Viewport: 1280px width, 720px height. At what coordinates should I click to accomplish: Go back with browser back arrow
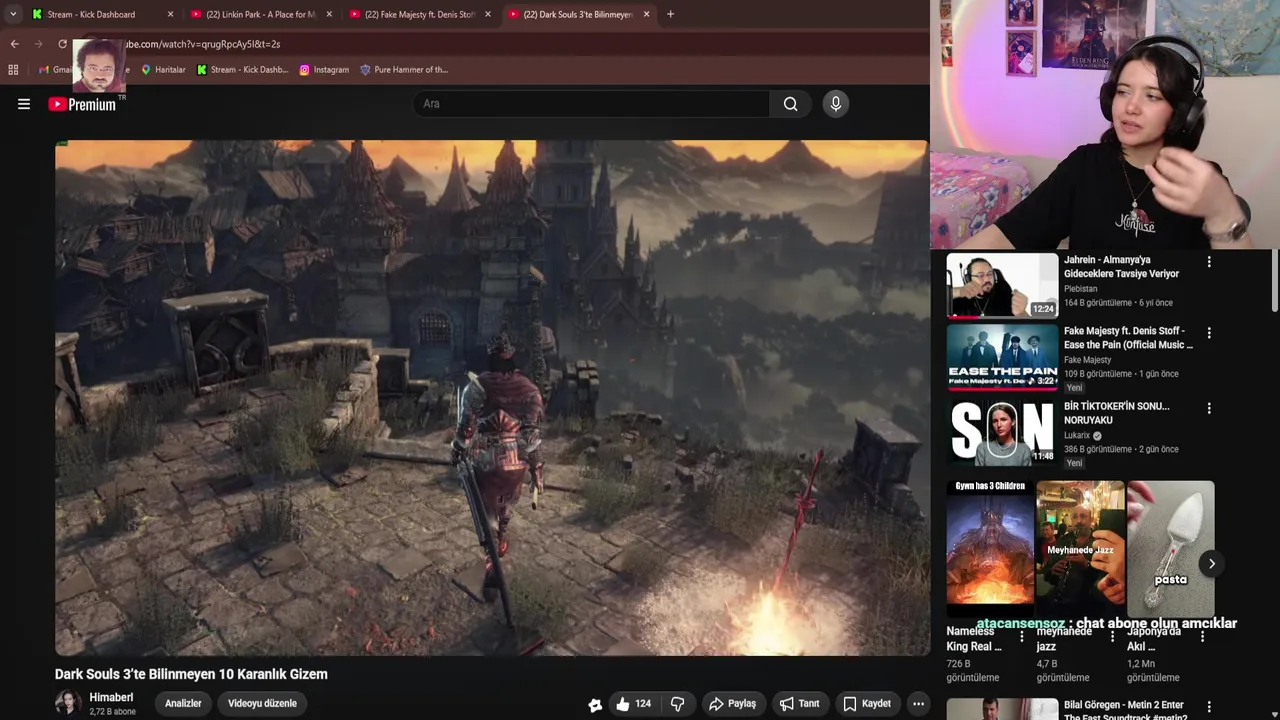coord(14,44)
